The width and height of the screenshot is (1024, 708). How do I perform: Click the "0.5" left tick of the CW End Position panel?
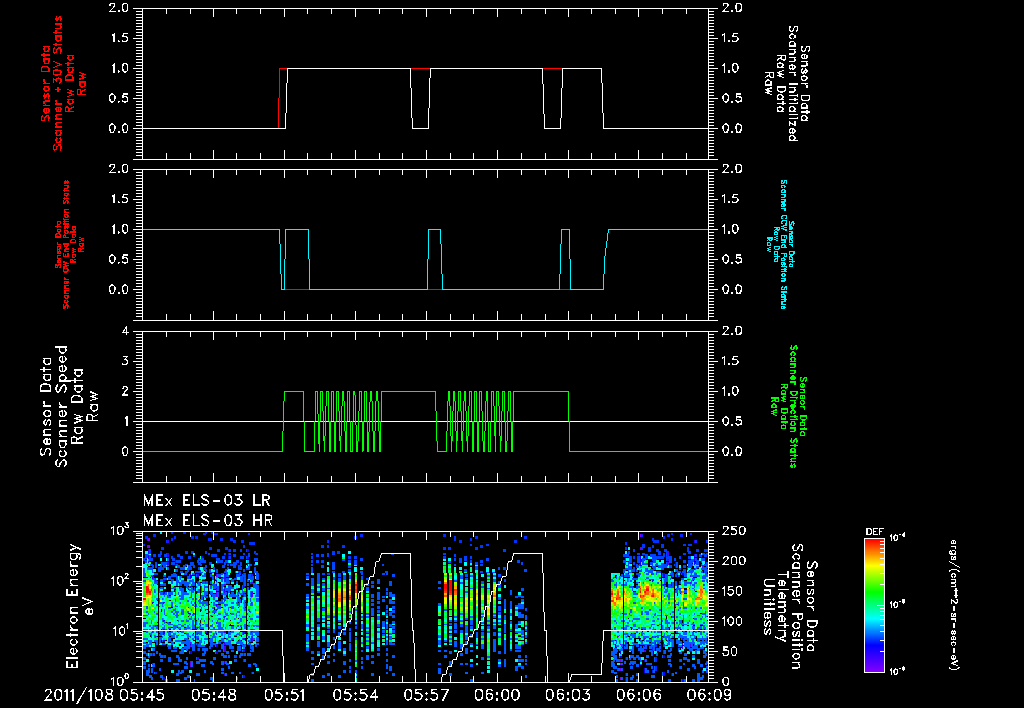point(118,259)
